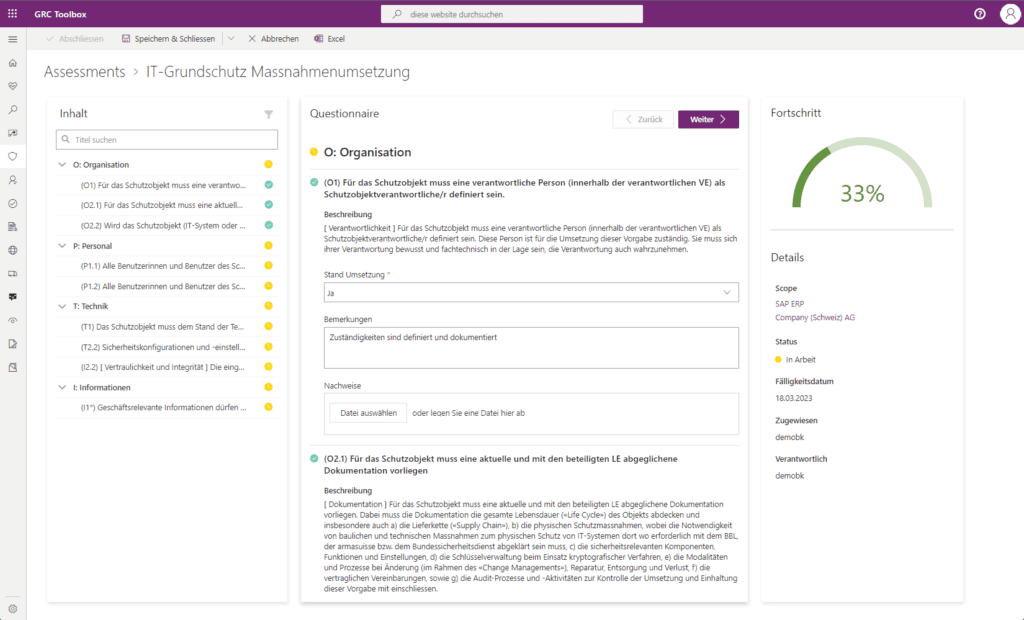Image resolution: width=1024 pixels, height=620 pixels.
Task: Open the globe icon in sidebar
Action: click(12, 250)
